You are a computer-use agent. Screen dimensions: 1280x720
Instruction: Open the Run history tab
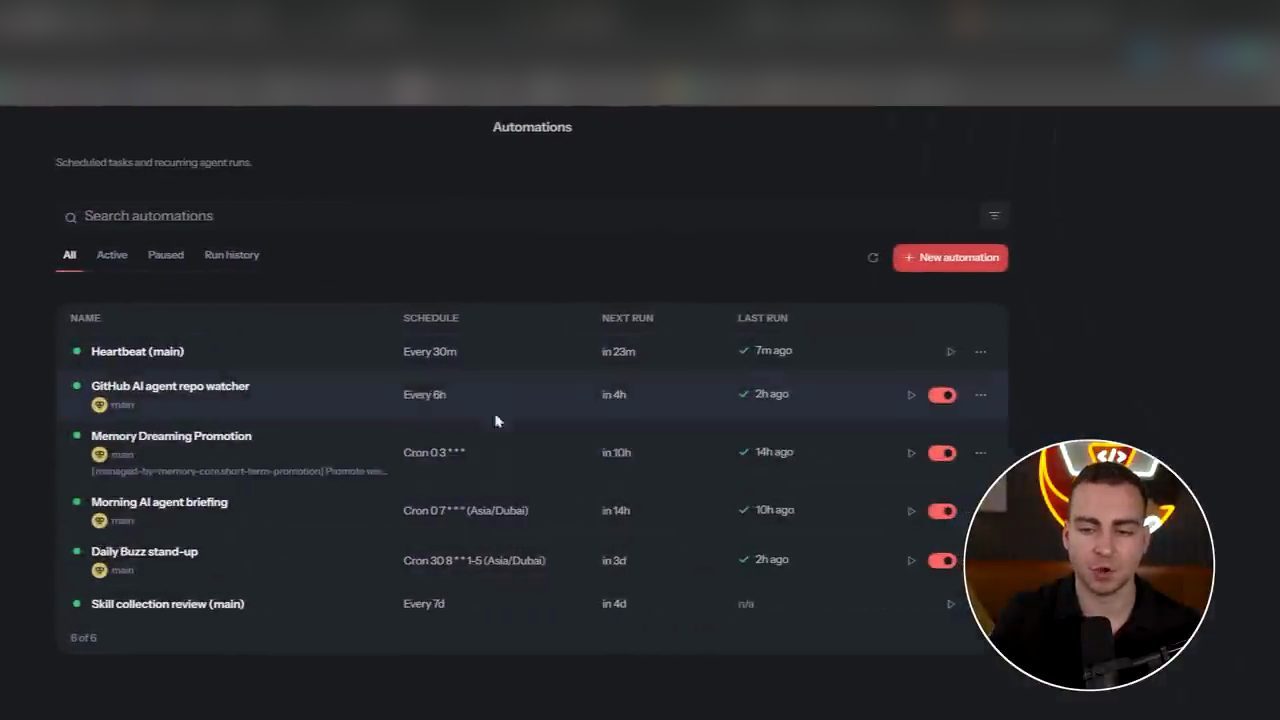[232, 255]
